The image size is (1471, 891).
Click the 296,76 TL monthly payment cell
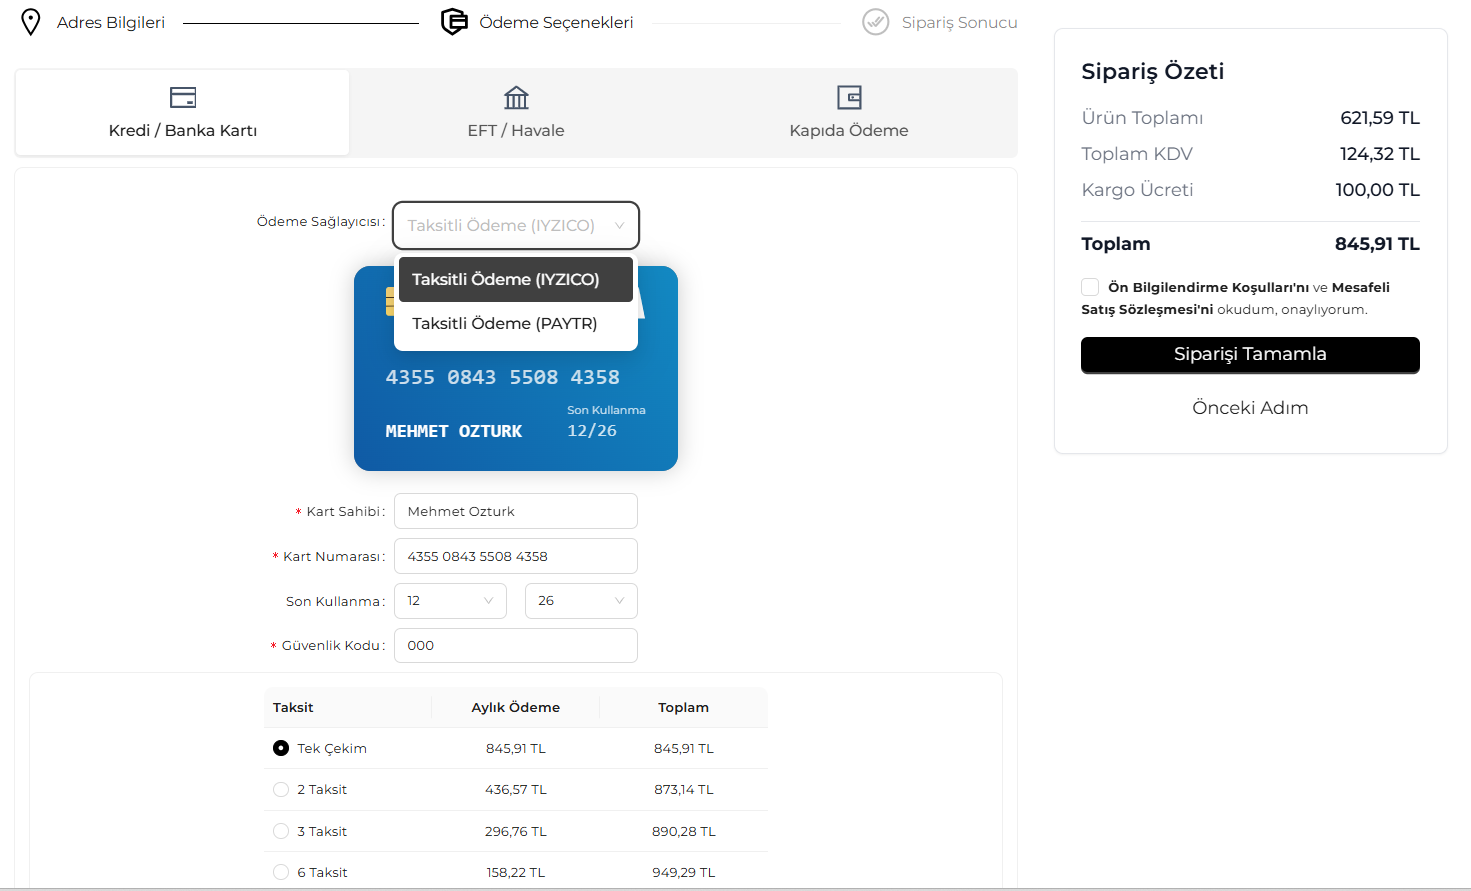516,831
